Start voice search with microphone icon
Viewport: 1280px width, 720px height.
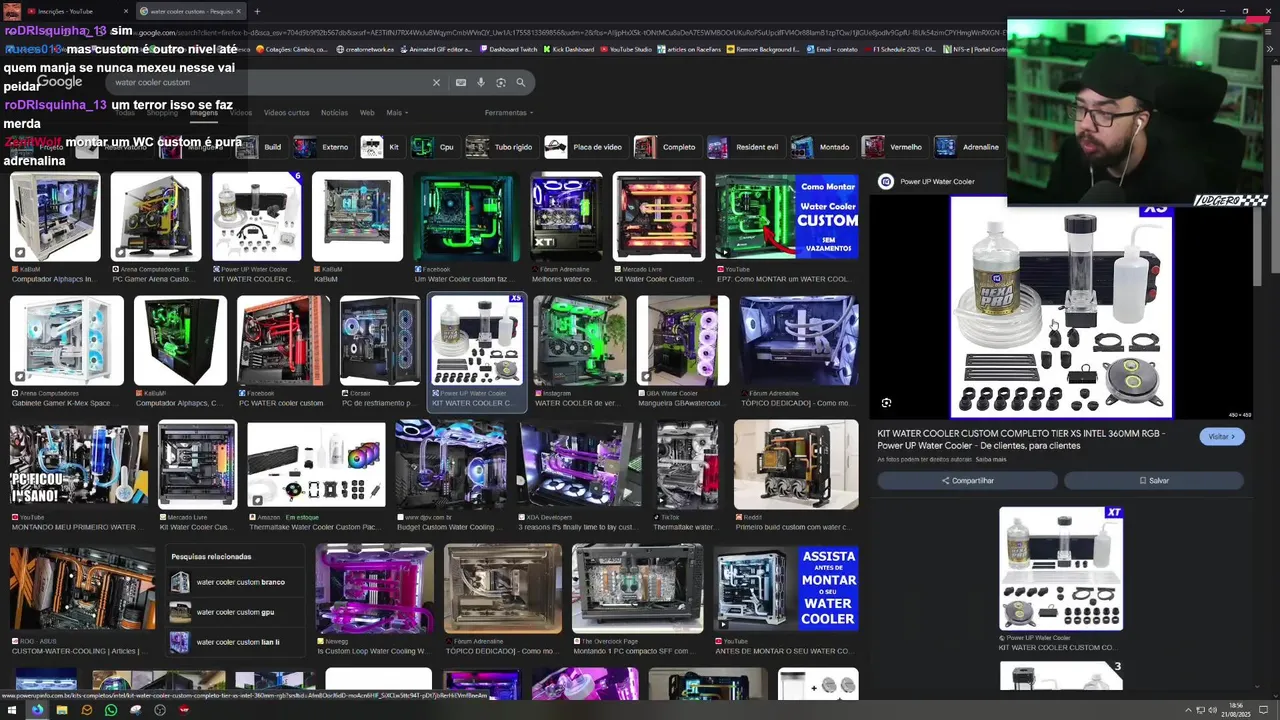(481, 83)
